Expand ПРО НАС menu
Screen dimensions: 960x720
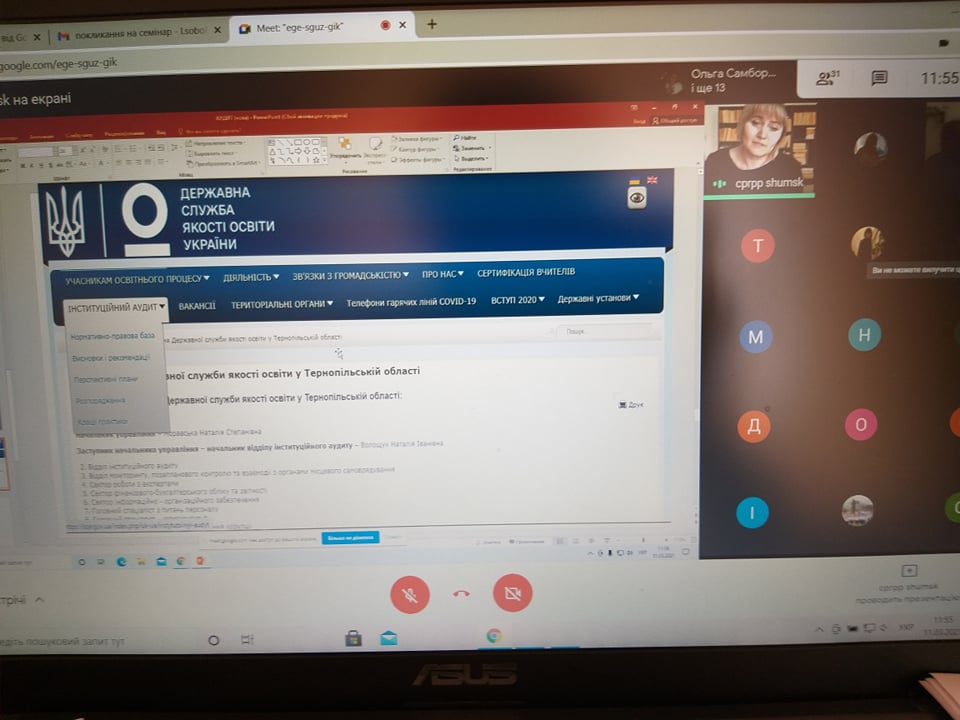tap(443, 274)
